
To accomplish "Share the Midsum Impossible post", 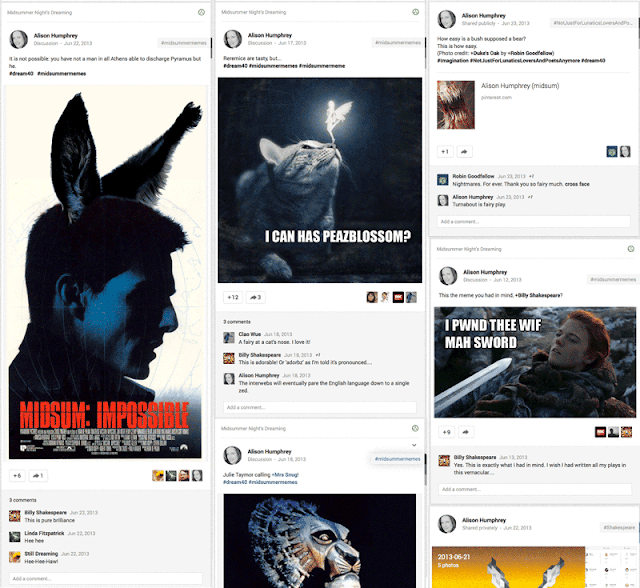I will [x=38, y=475].
